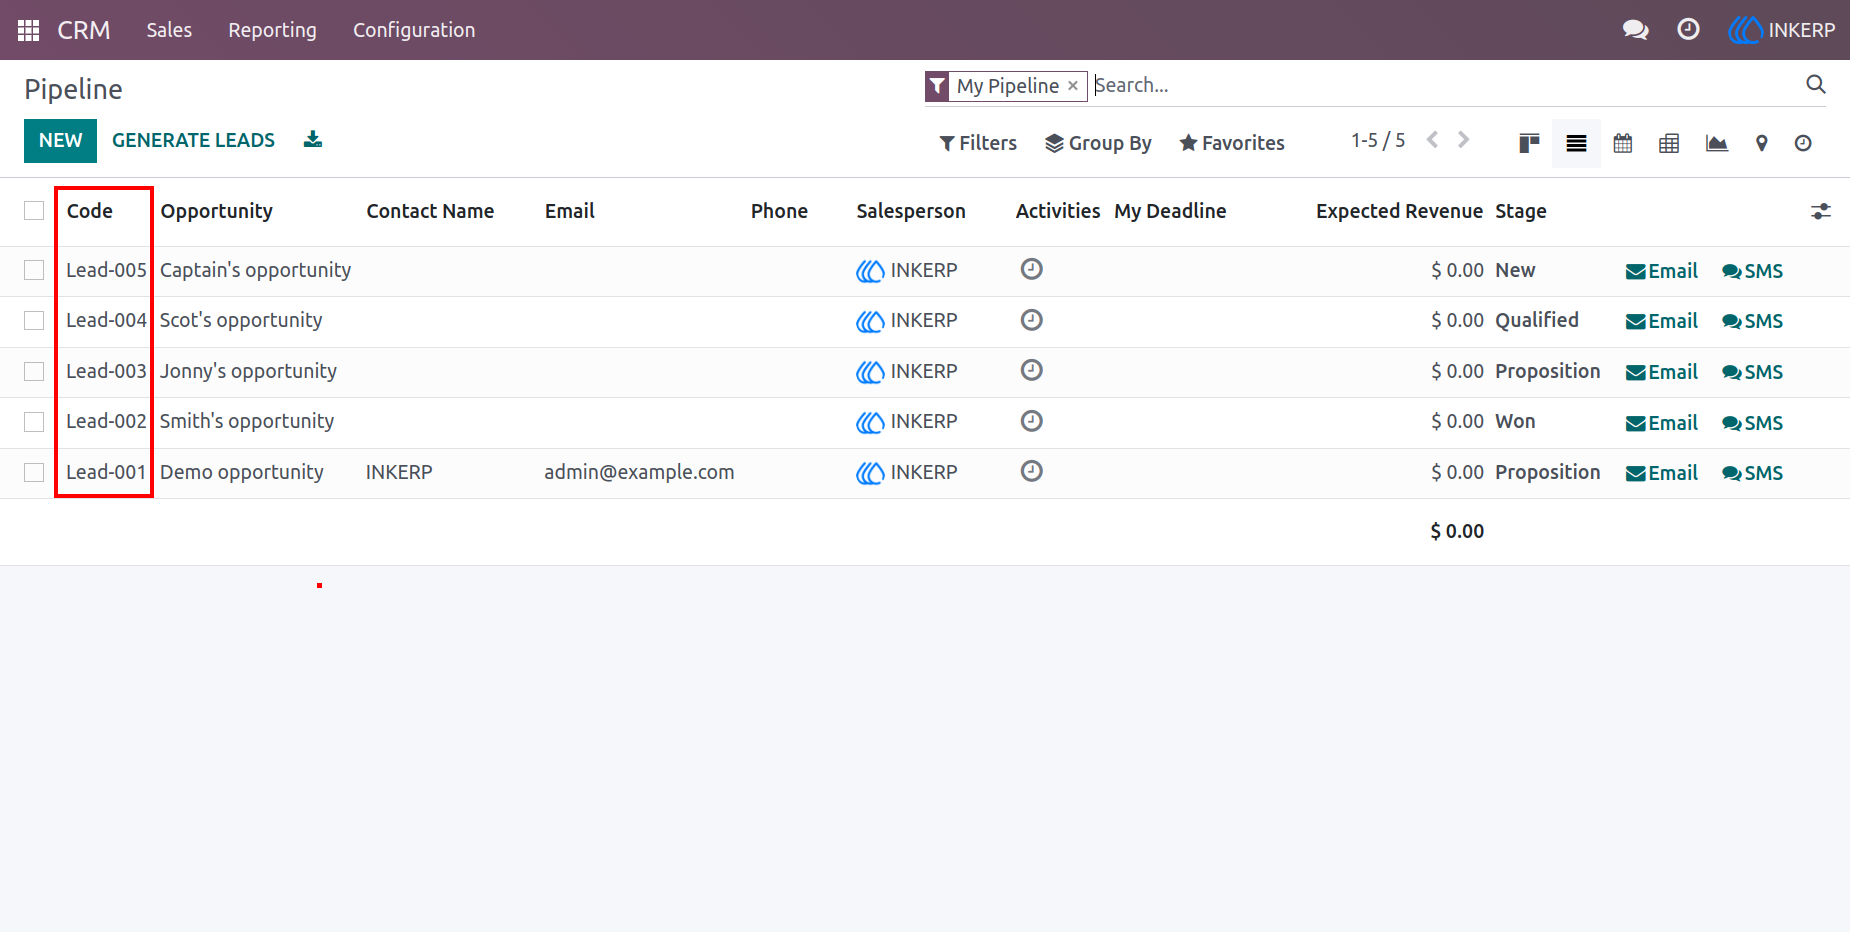Open the INKERP user menu

coord(1782,30)
